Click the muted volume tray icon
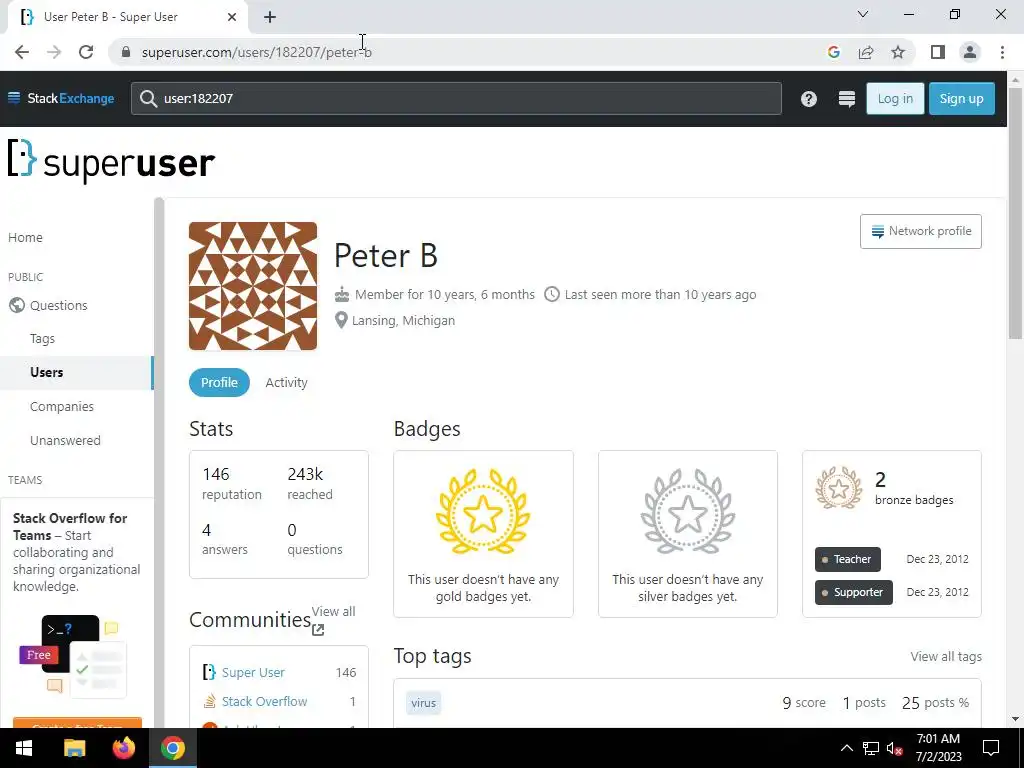1024x768 pixels. click(895, 748)
